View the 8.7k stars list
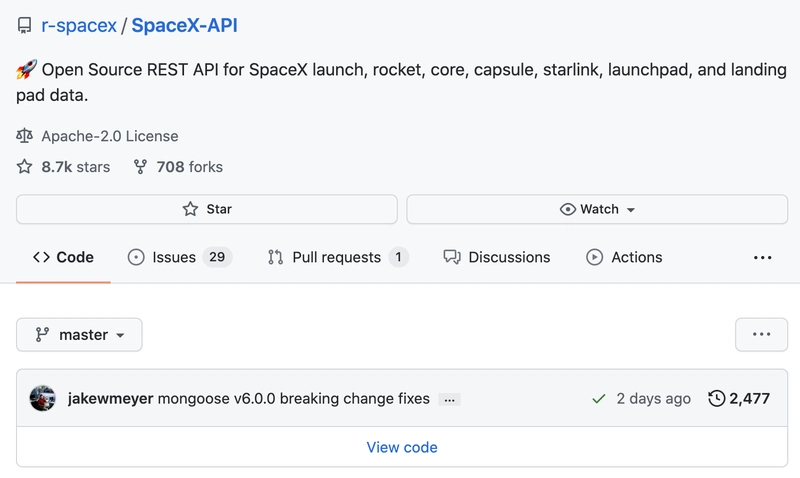 tap(76, 167)
